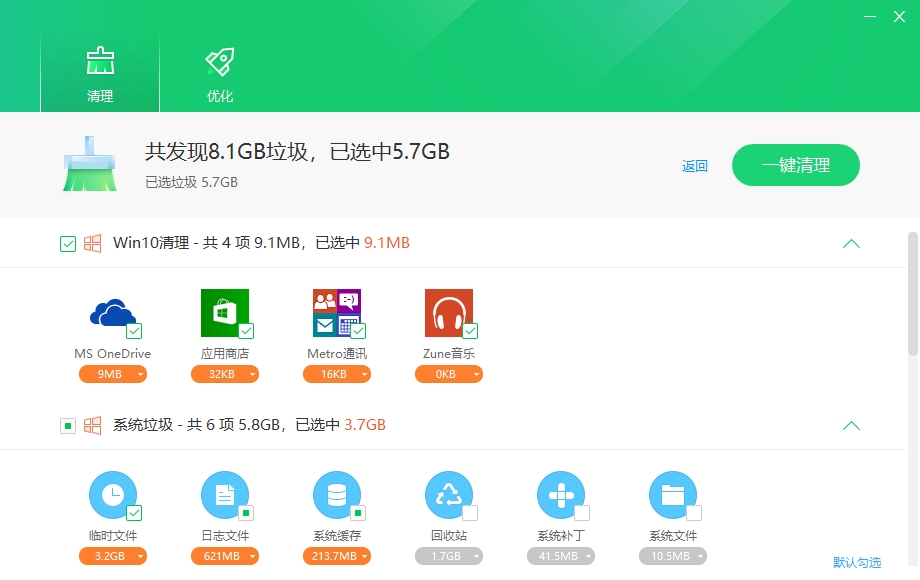
Task: Click the Win10清理 section header text
Action: (x=261, y=243)
